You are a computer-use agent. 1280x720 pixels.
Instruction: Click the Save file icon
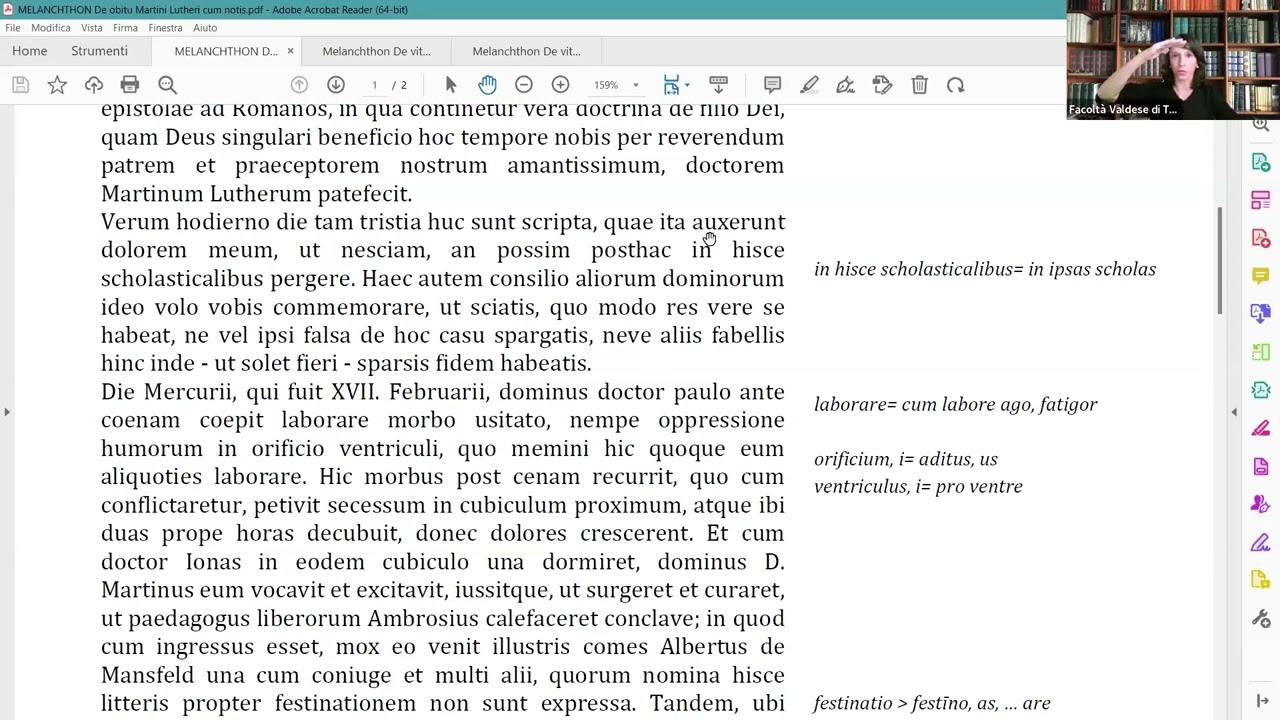click(20, 85)
